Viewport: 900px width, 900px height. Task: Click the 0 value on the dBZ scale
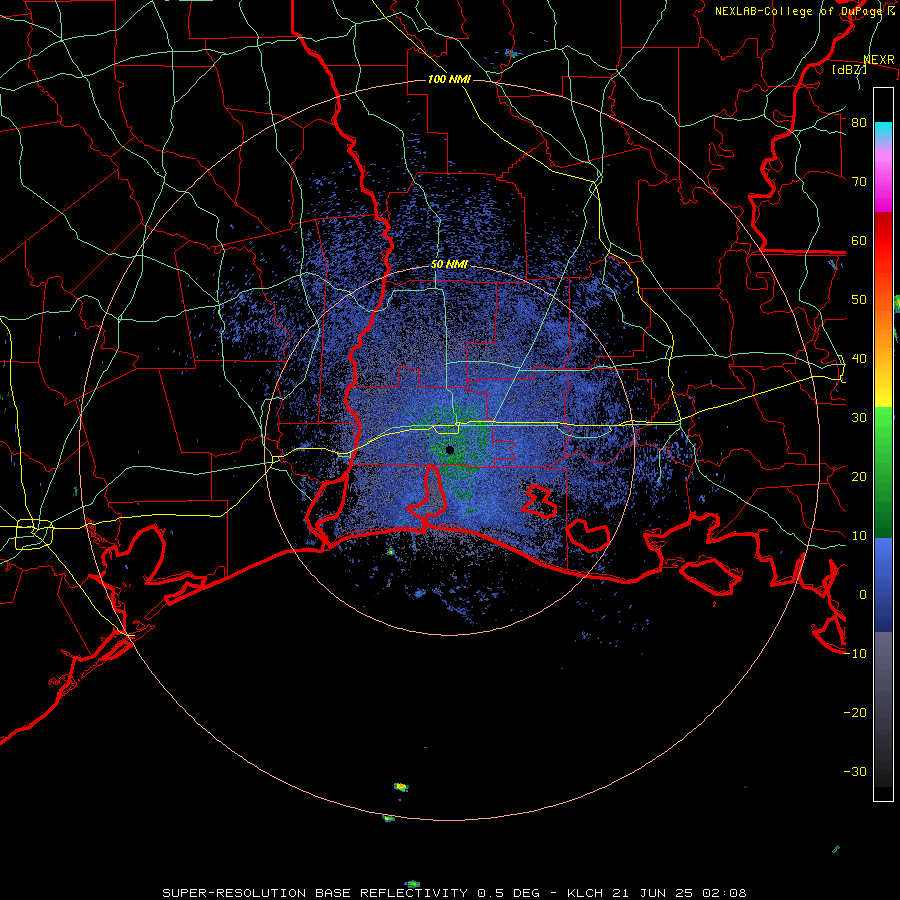point(863,595)
